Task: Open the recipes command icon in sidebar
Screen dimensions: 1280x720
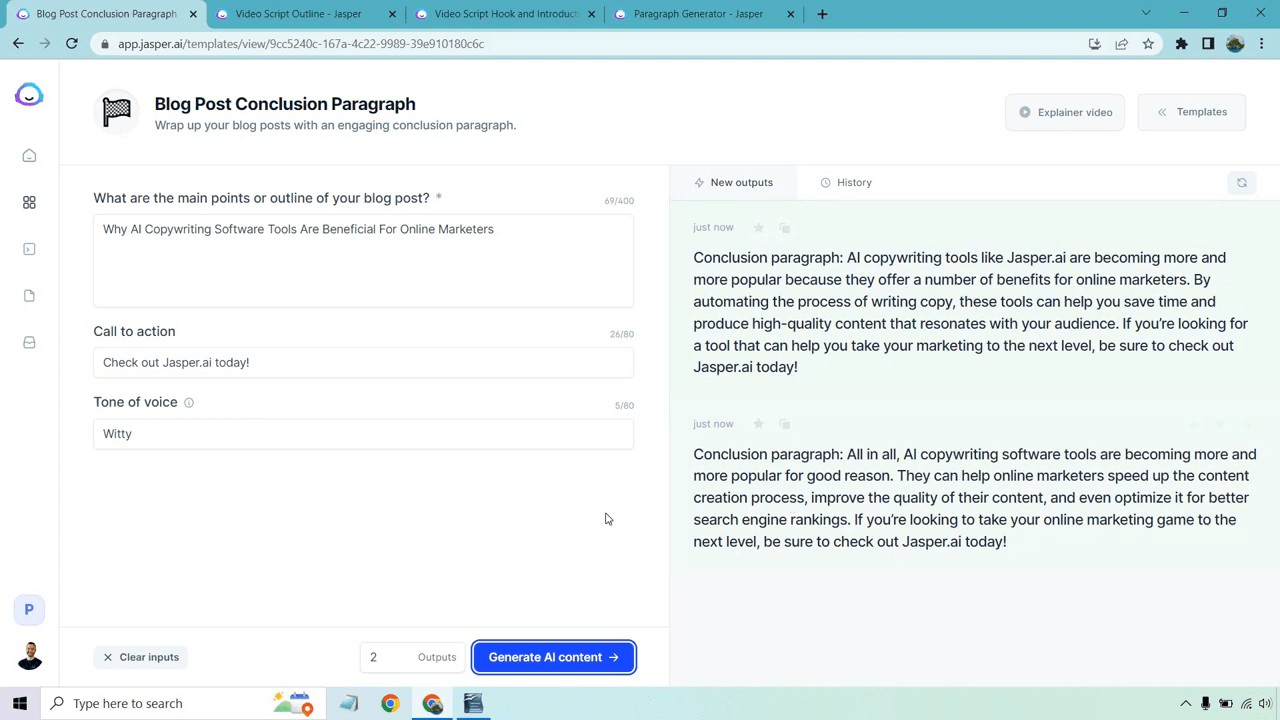Action: coord(29,249)
